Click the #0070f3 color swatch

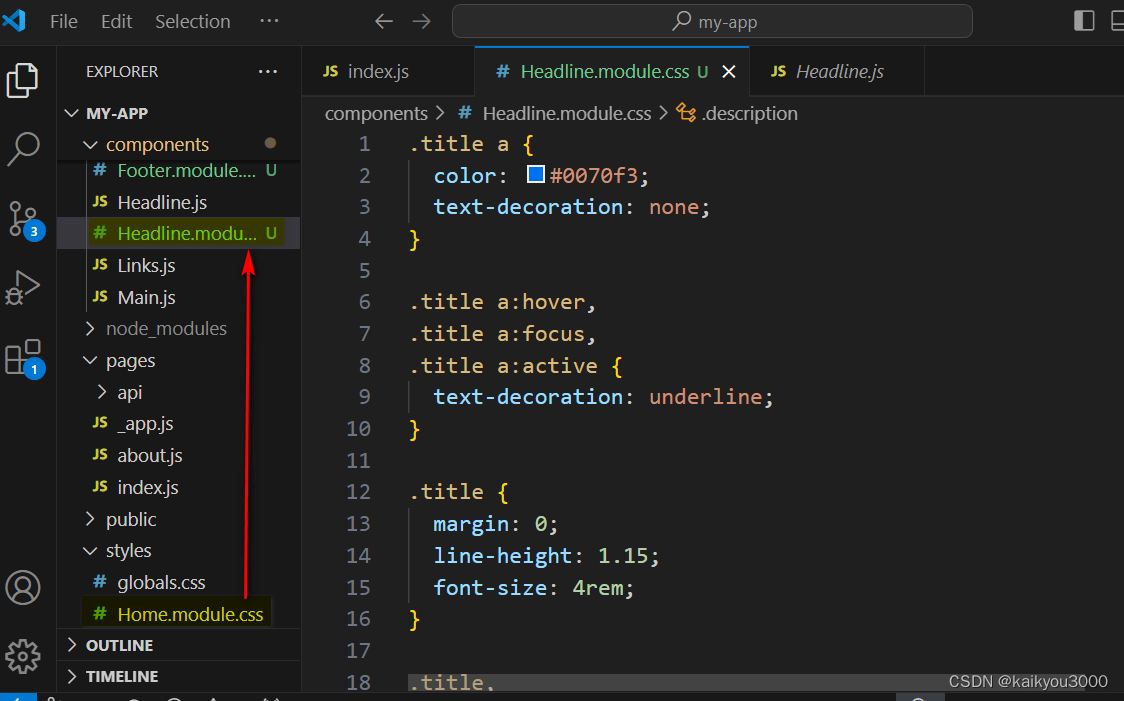click(x=535, y=174)
